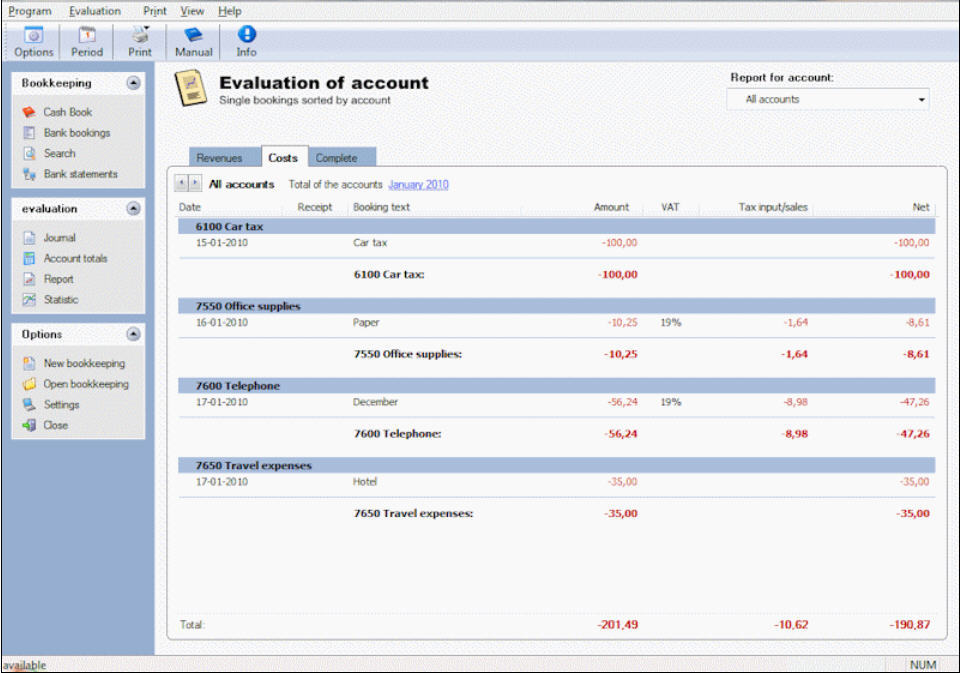This screenshot has width=960, height=673.
Task: Go to previous account arrow
Action: coord(180,184)
